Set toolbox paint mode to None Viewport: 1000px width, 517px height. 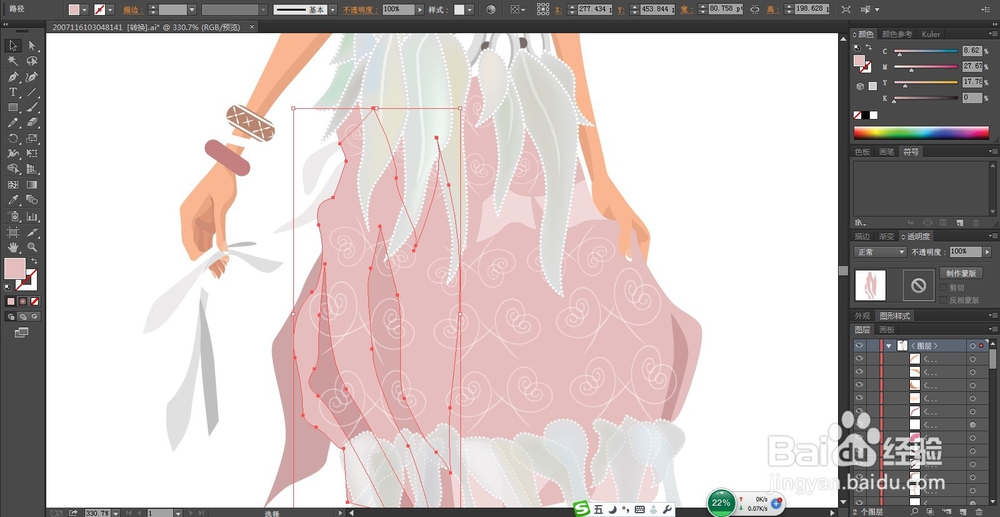(x=35, y=301)
